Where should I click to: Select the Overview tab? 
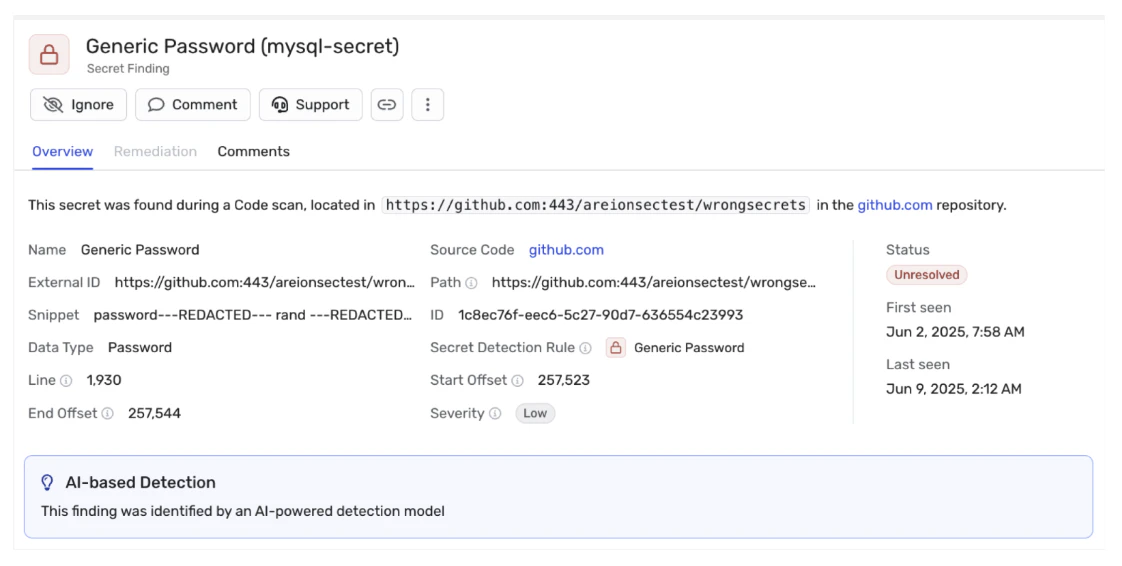tap(62, 152)
